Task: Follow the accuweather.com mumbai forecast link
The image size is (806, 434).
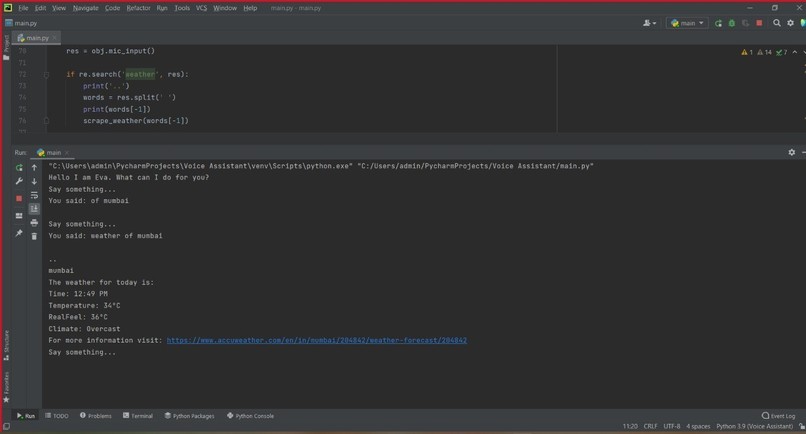Action: 317,340
